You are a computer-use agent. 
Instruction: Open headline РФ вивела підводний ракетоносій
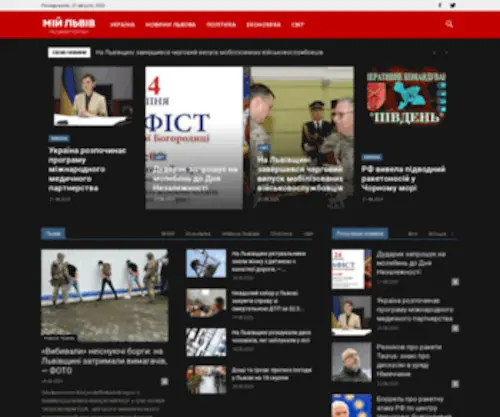[x=403, y=179]
